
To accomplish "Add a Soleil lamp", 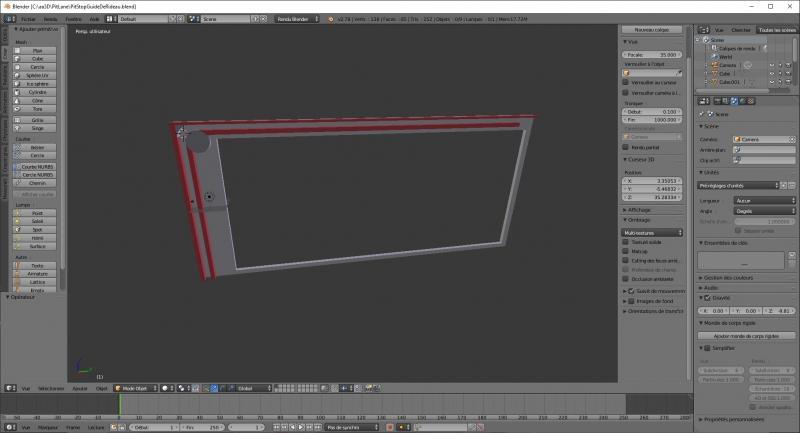I will pyautogui.click(x=37, y=222).
